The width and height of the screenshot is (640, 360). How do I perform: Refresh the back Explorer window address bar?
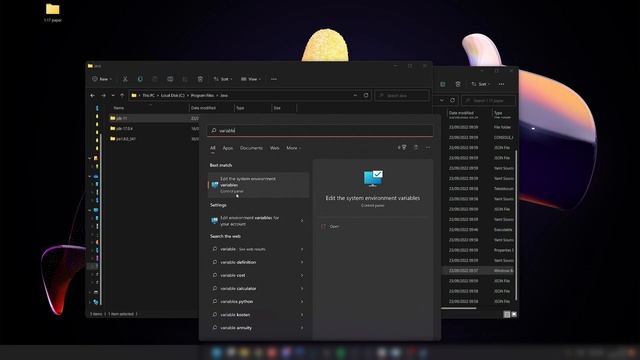pyautogui.click(x=452, y=100)
